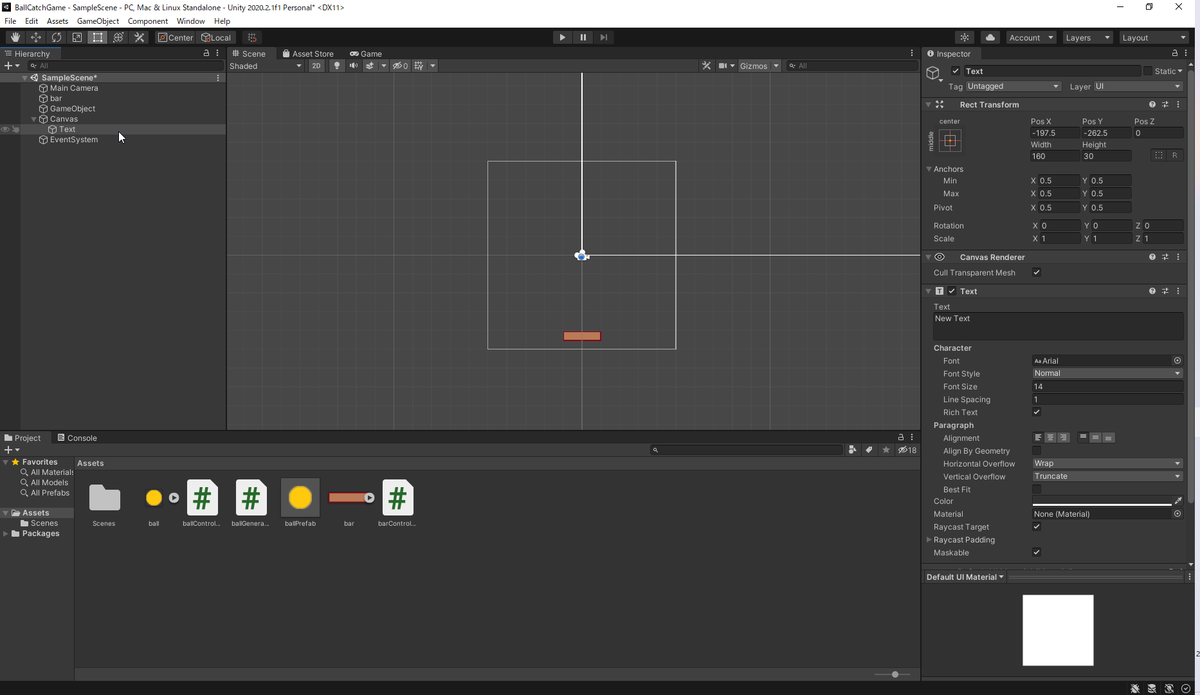This screenshot has height=695, width=1200.
Task: Open the File menu
Action: coord(10,21)
